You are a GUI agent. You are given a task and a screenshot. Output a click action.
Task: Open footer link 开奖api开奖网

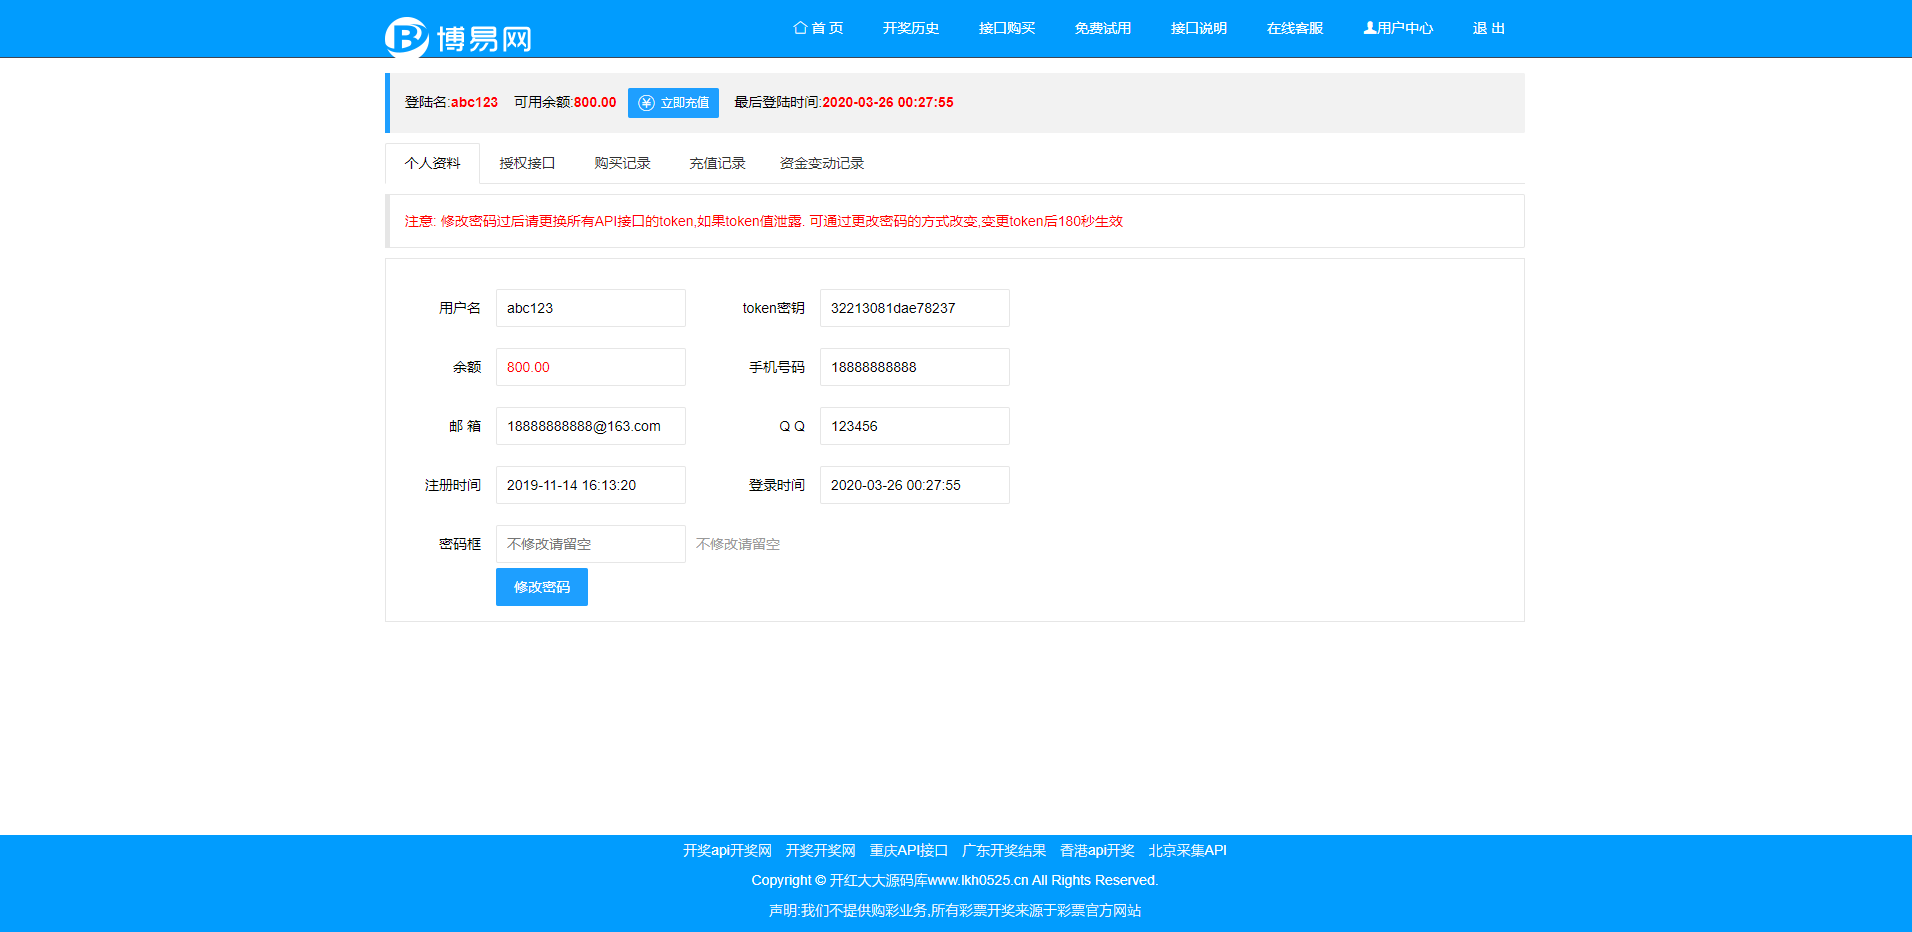pyautogui.click(x=727, y=851)
